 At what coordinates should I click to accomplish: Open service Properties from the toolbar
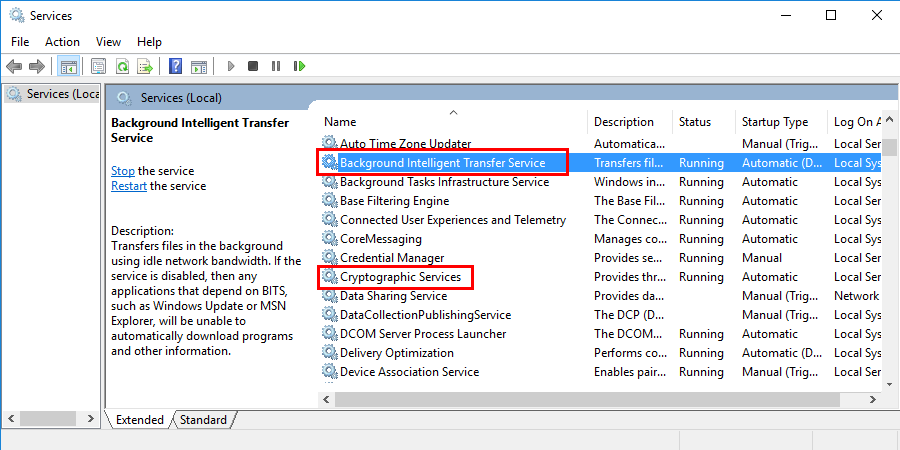tap(99, 67)
